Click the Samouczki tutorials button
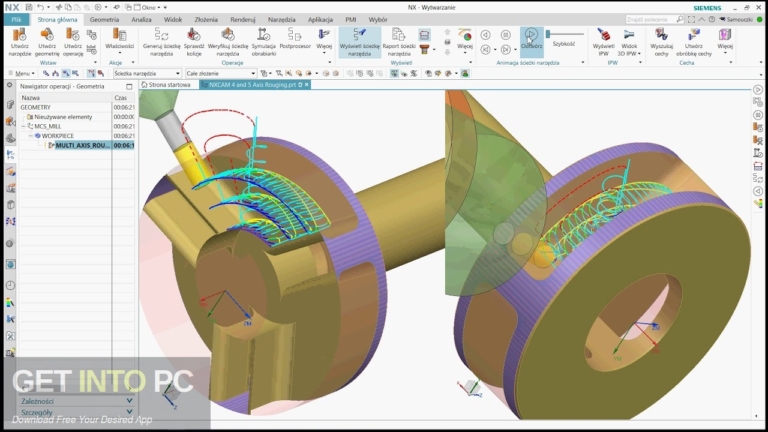Screen dimensions: 768x432 [x=736, y=19]
